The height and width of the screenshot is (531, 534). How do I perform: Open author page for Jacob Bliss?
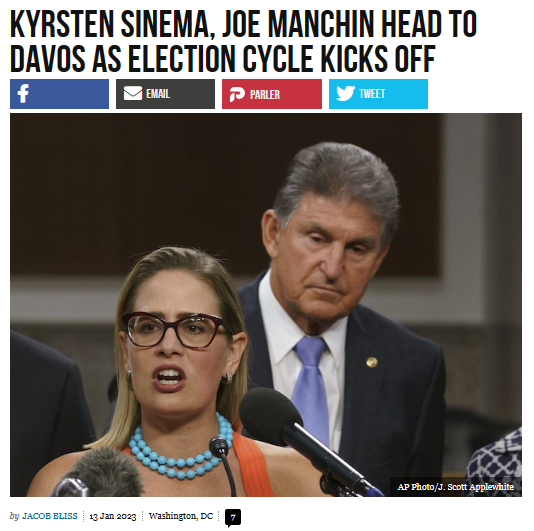pyautogui.click(x=50, y=516)
